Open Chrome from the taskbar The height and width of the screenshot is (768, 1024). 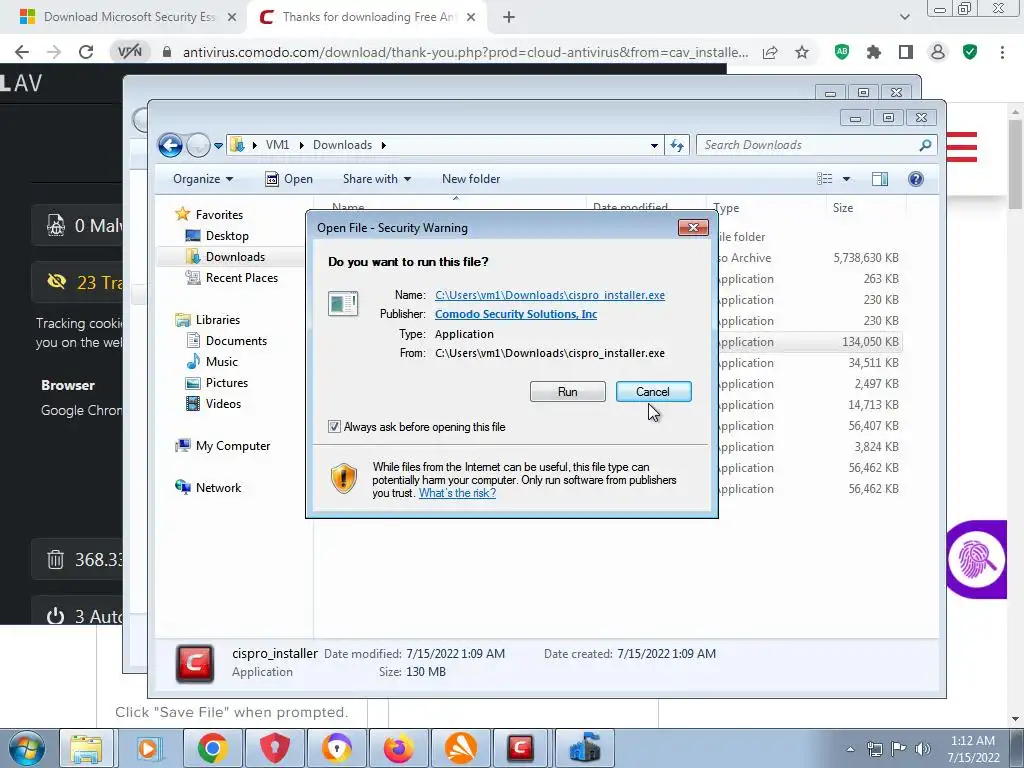pos(212,748)
